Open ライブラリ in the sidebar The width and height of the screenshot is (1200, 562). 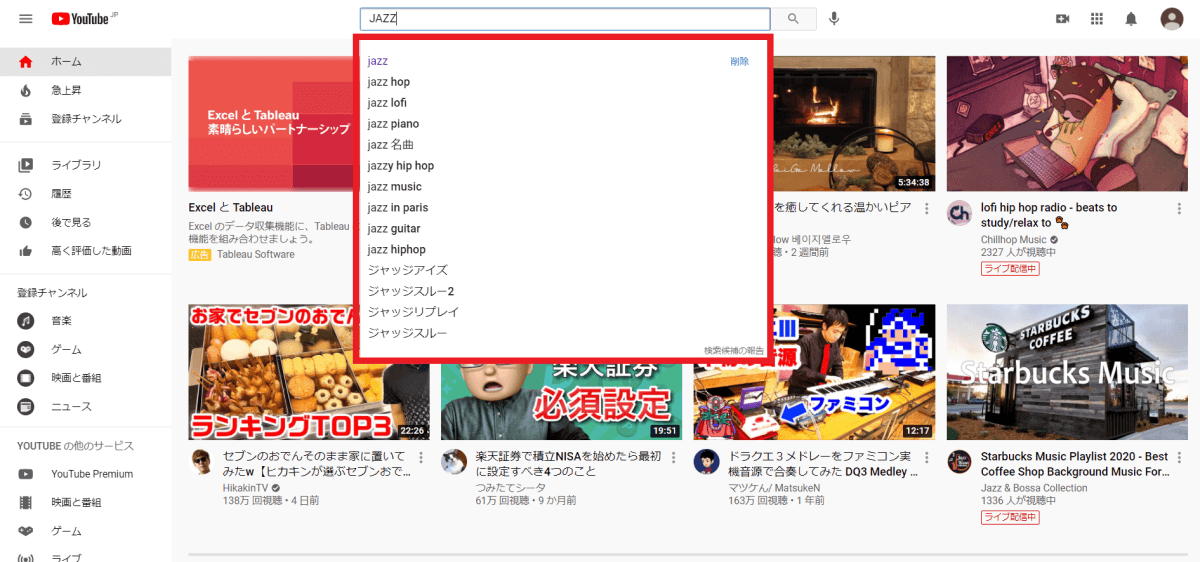86,165
